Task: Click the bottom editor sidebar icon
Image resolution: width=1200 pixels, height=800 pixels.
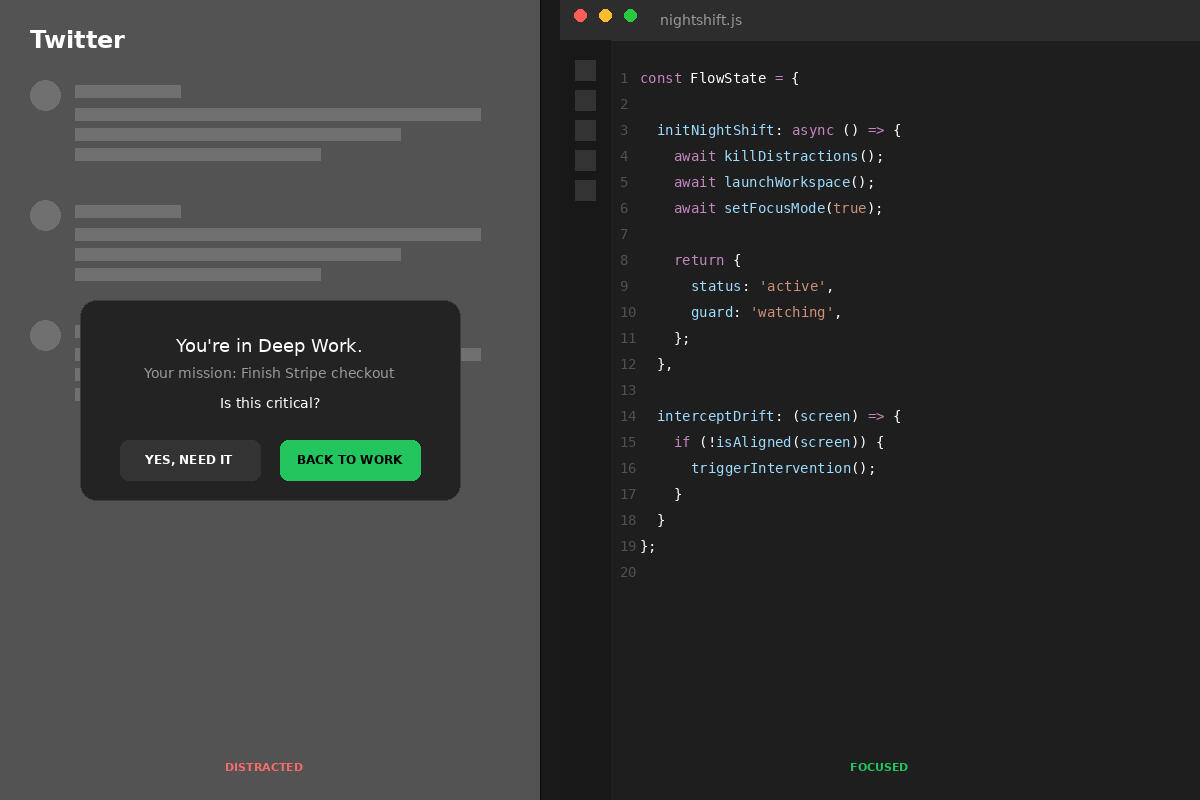Action: 585,190
